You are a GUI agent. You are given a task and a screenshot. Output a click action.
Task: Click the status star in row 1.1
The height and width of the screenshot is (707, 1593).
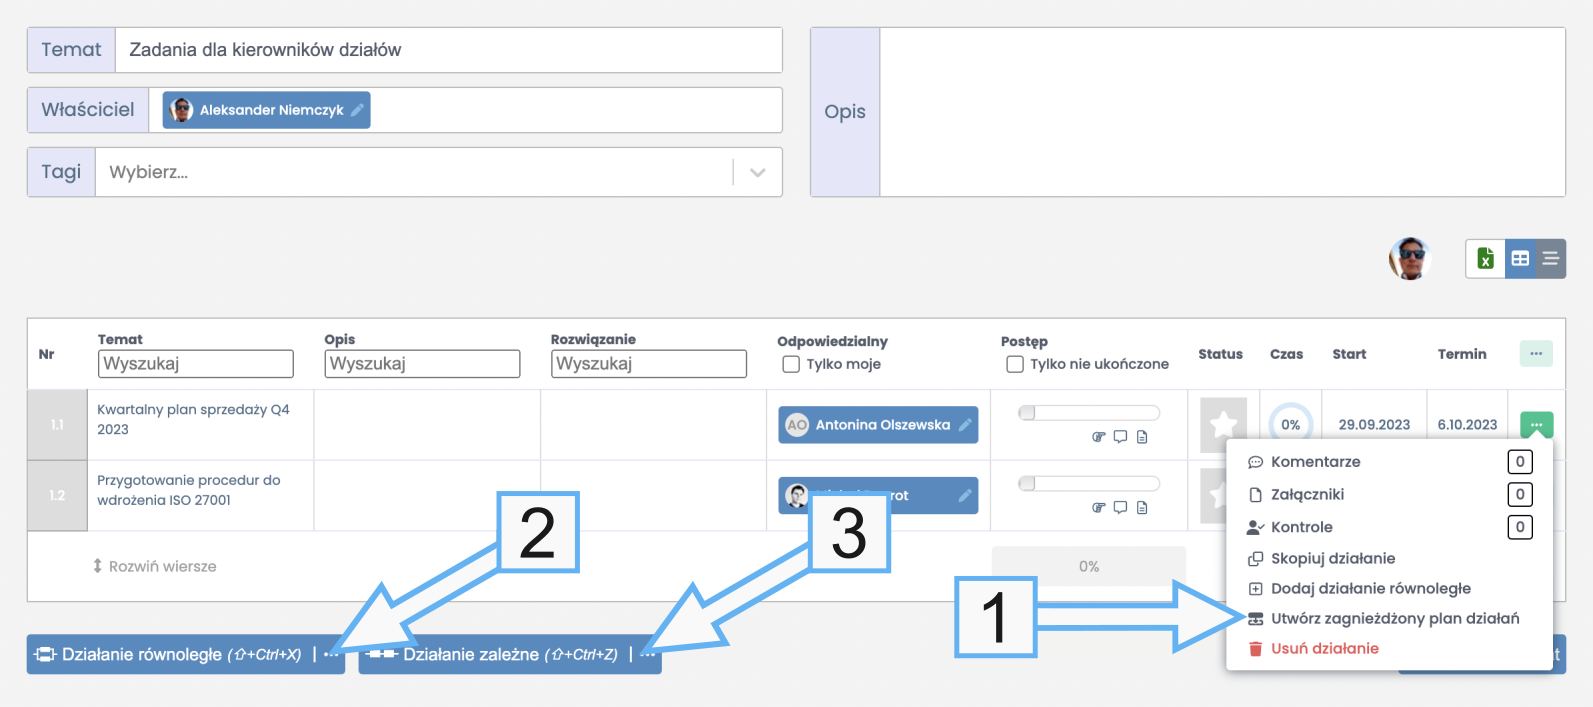1223,425
